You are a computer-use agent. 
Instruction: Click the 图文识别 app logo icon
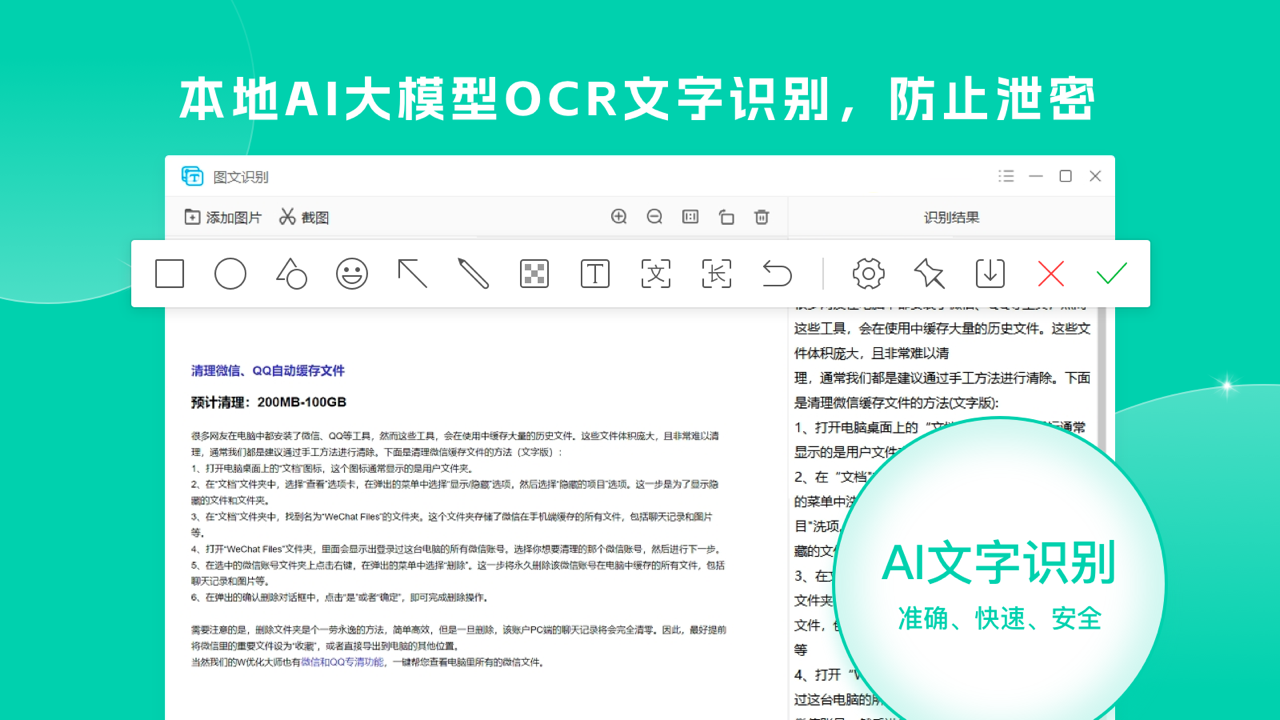[192, 176]
